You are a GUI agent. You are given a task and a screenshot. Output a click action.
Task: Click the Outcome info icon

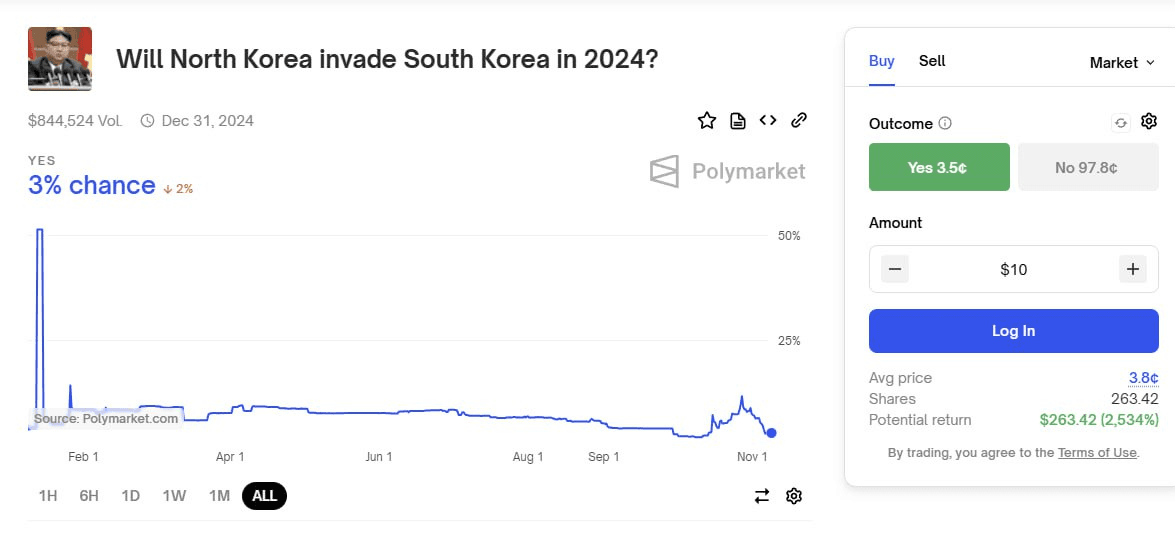(945, 124)
